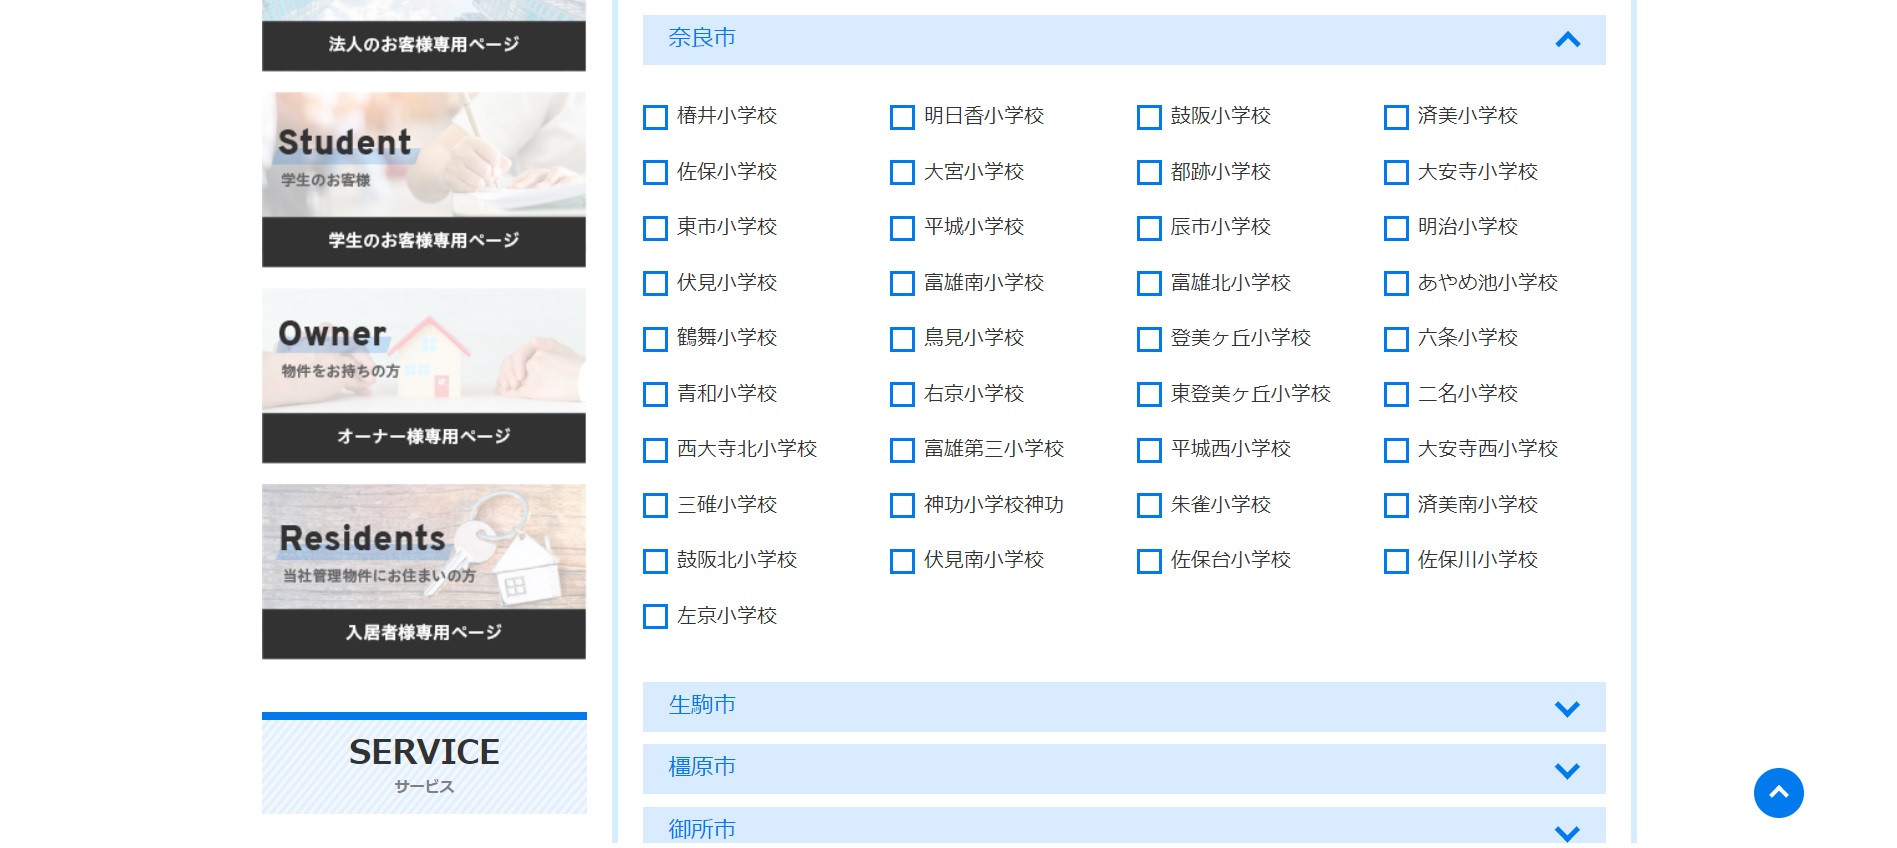Check the 椿井小学校 checkbox
The width and height of the screenshot is (1897, 848).
pos(655,117)
